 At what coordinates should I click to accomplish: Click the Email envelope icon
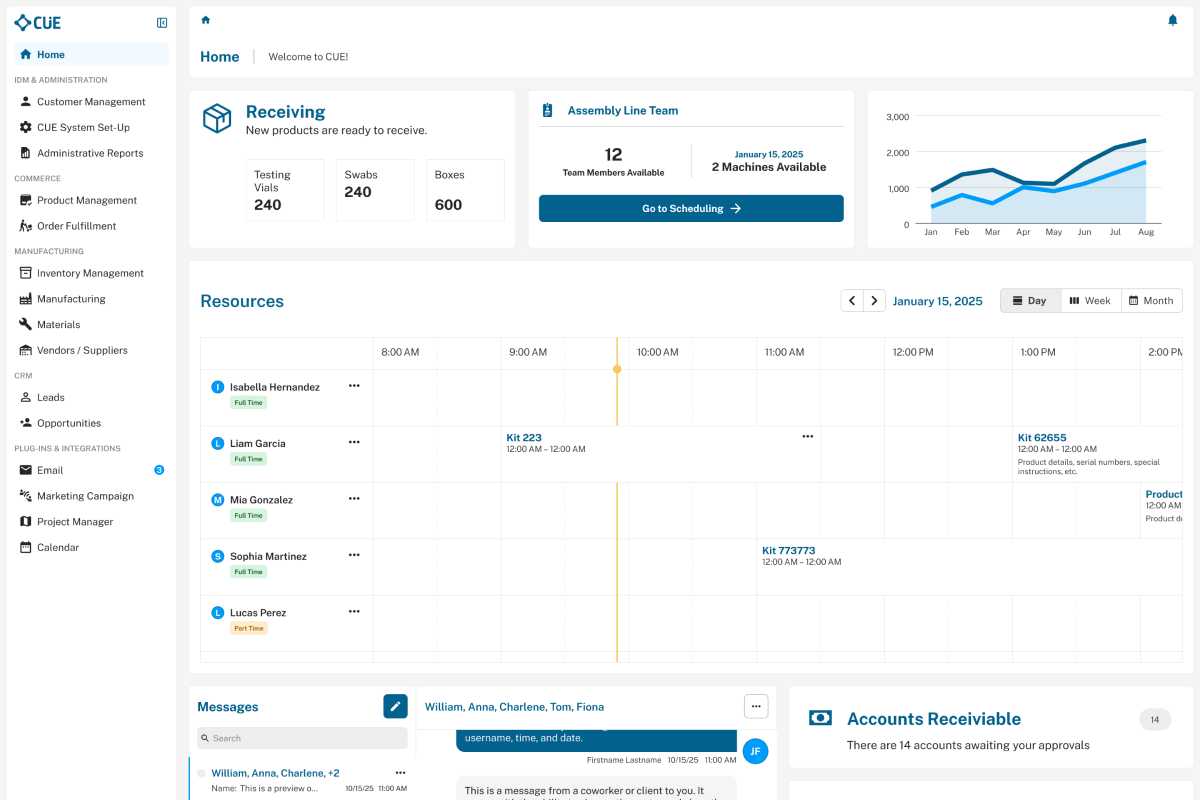pyautogui.click(x=26, y=470)
